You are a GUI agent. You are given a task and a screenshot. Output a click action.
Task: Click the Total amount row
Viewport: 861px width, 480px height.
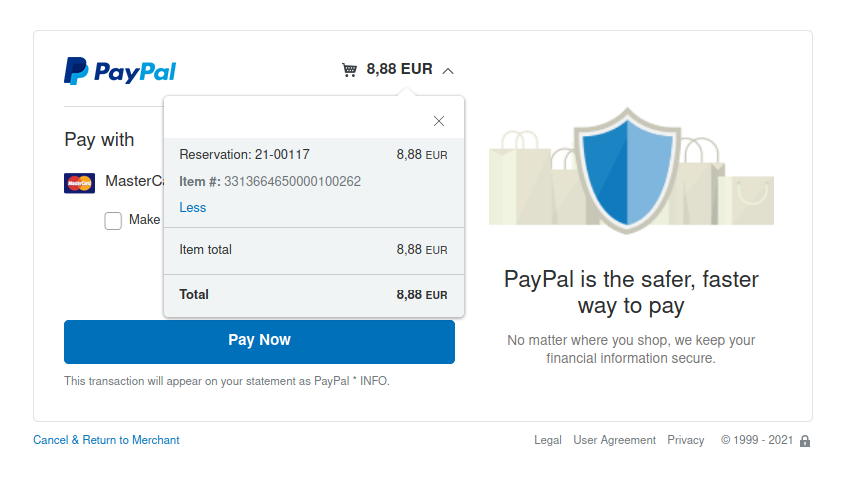tap(314, 295)
